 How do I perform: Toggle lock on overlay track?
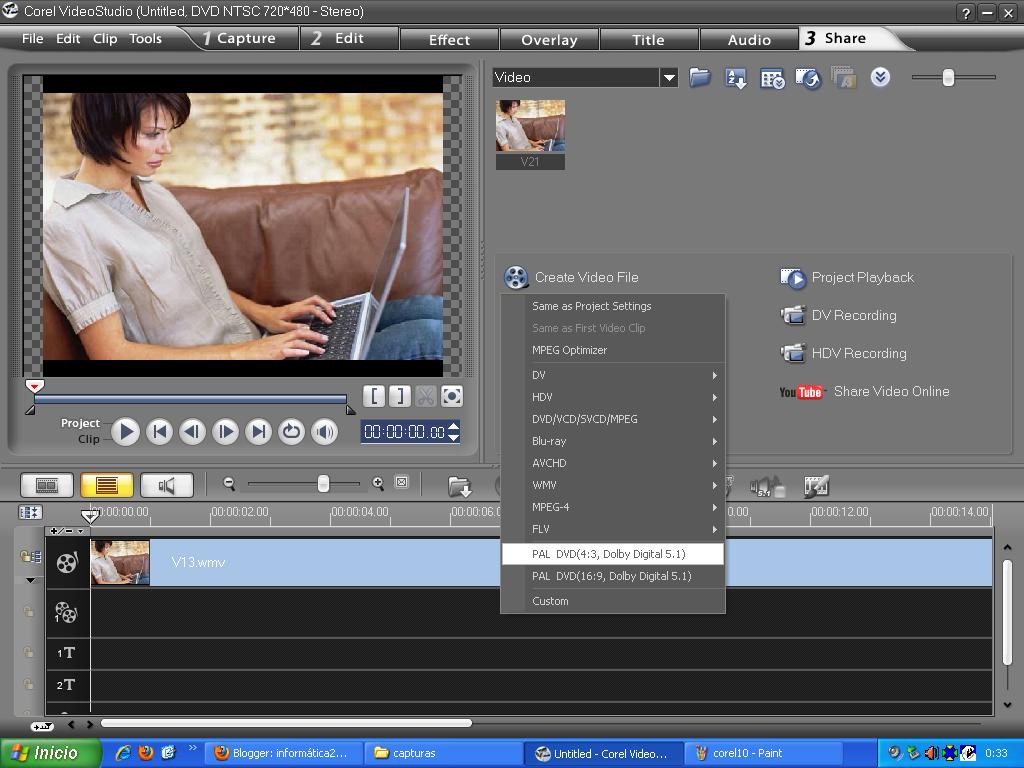(x=29, y=612)
